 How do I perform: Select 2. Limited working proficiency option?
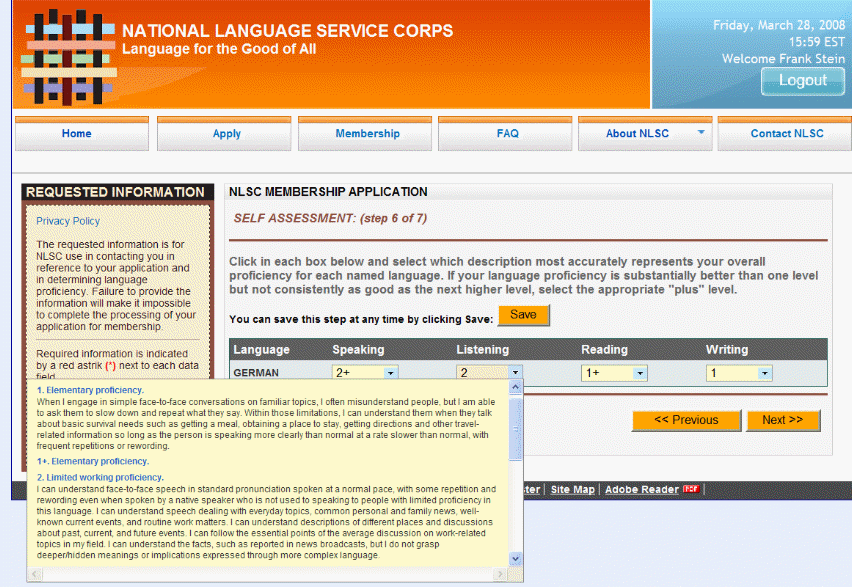click(x=100, y=477)
